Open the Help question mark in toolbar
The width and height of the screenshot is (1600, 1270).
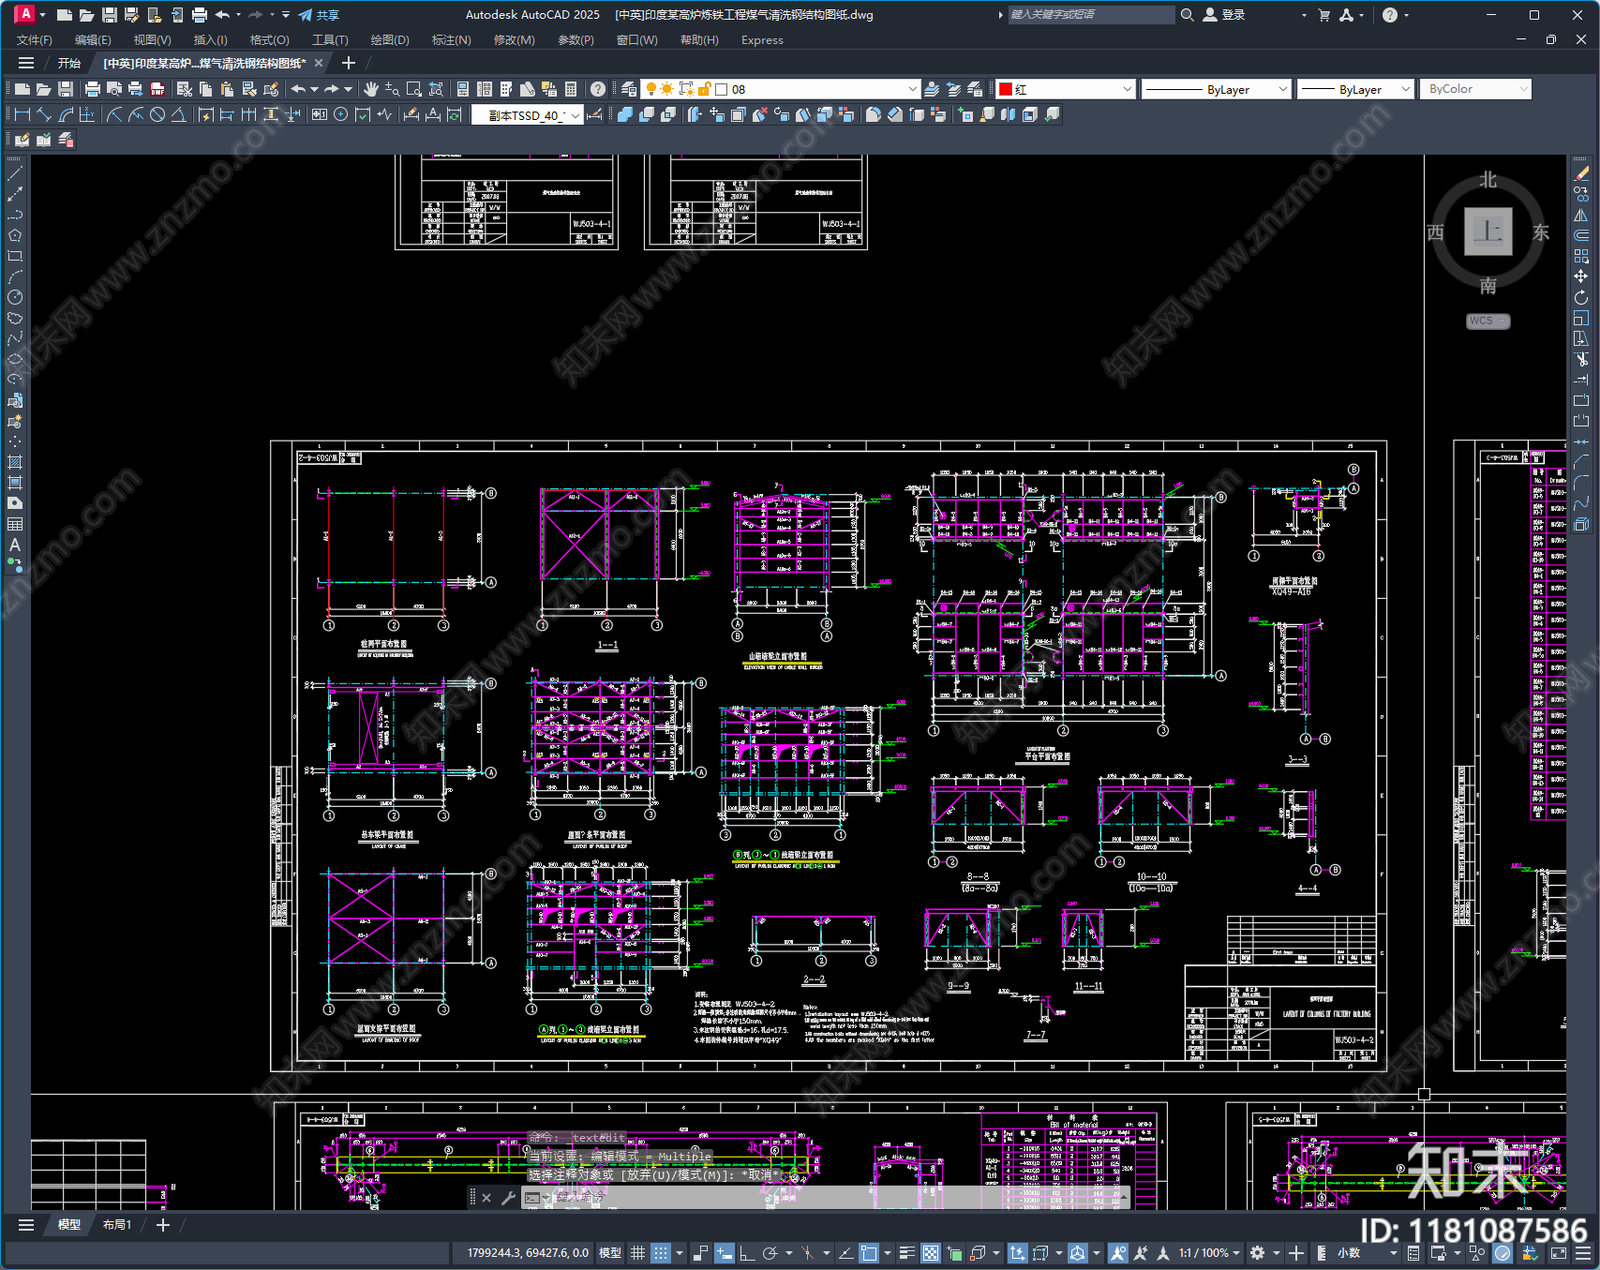point(597,89)
